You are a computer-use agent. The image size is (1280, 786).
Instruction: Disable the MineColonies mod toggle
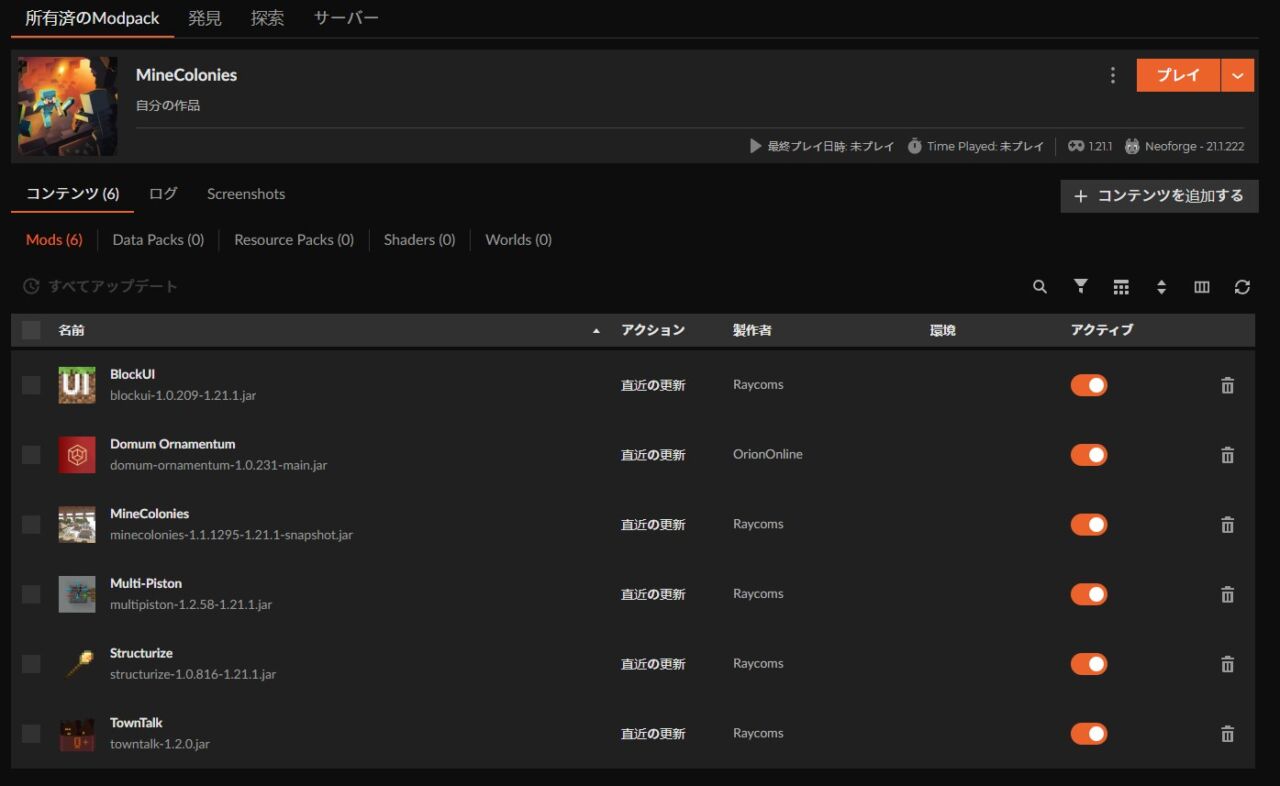[x=1089, y=525]
